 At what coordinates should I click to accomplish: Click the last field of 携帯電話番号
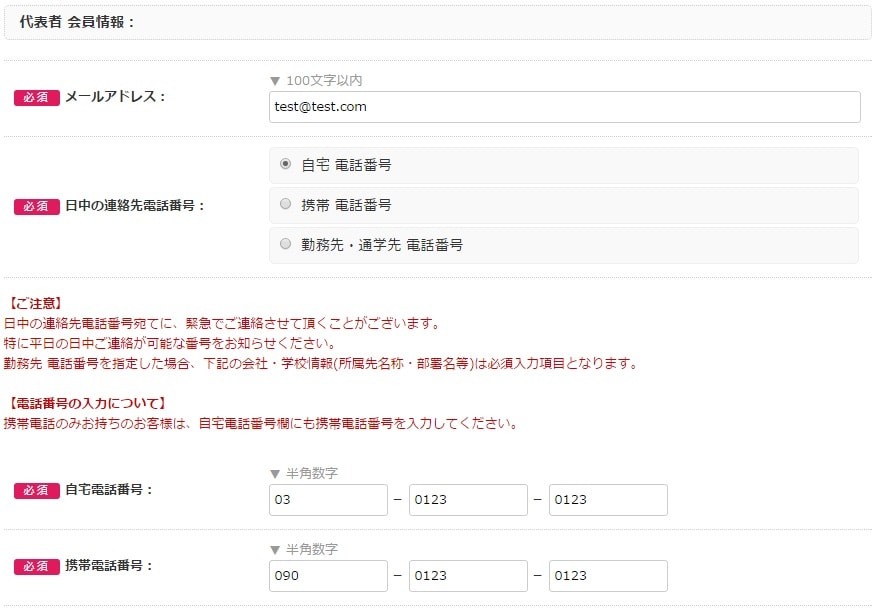pos(608,576)
